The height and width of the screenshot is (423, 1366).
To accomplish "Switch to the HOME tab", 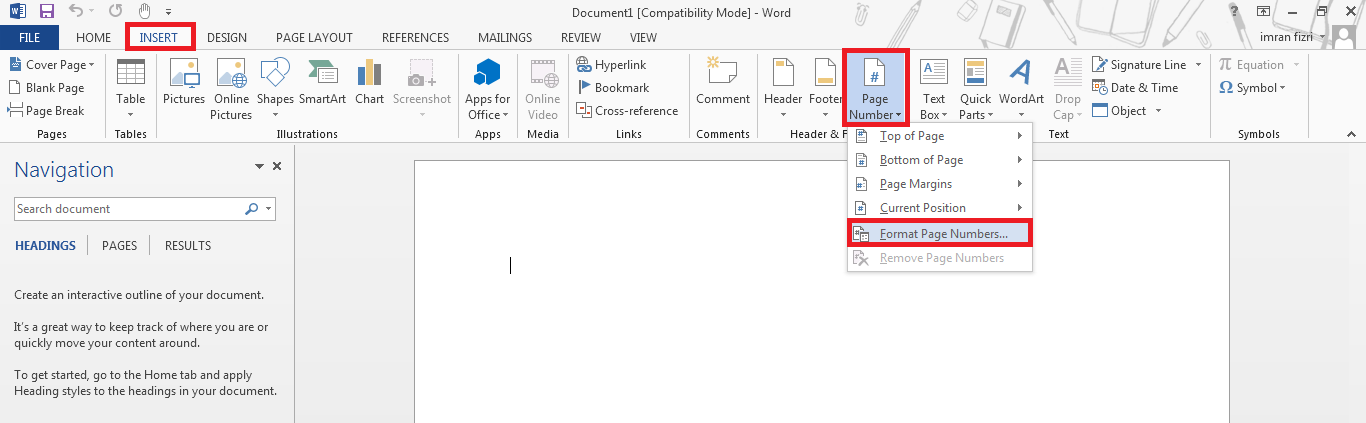I will point(93,38).
